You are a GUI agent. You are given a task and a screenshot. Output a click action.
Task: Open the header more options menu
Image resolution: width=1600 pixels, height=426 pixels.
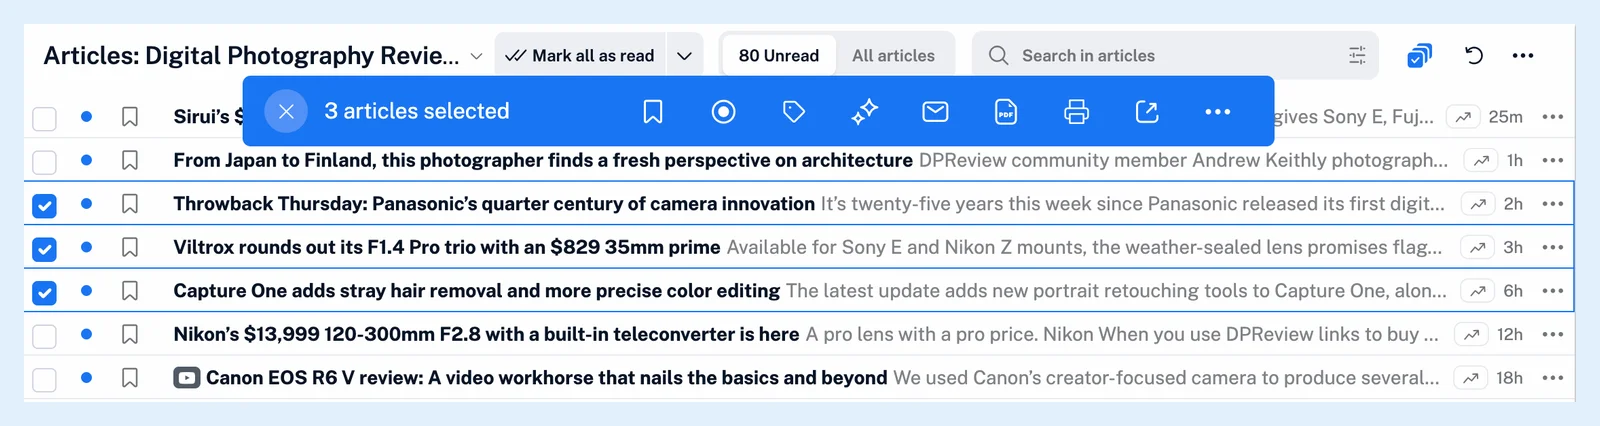(x=1523, y=56)
